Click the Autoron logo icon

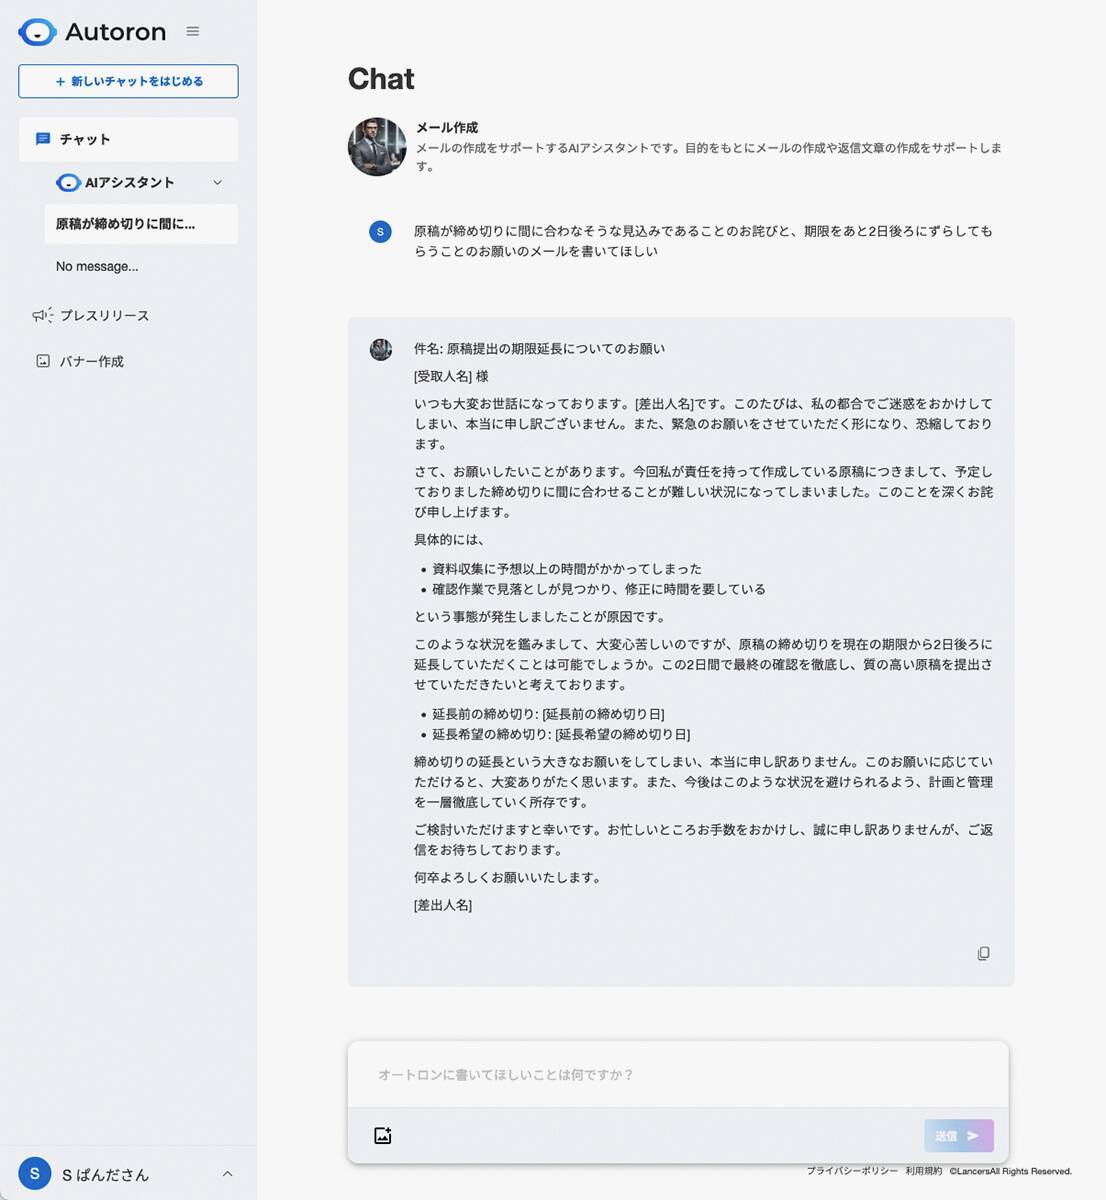click(38, 32)
